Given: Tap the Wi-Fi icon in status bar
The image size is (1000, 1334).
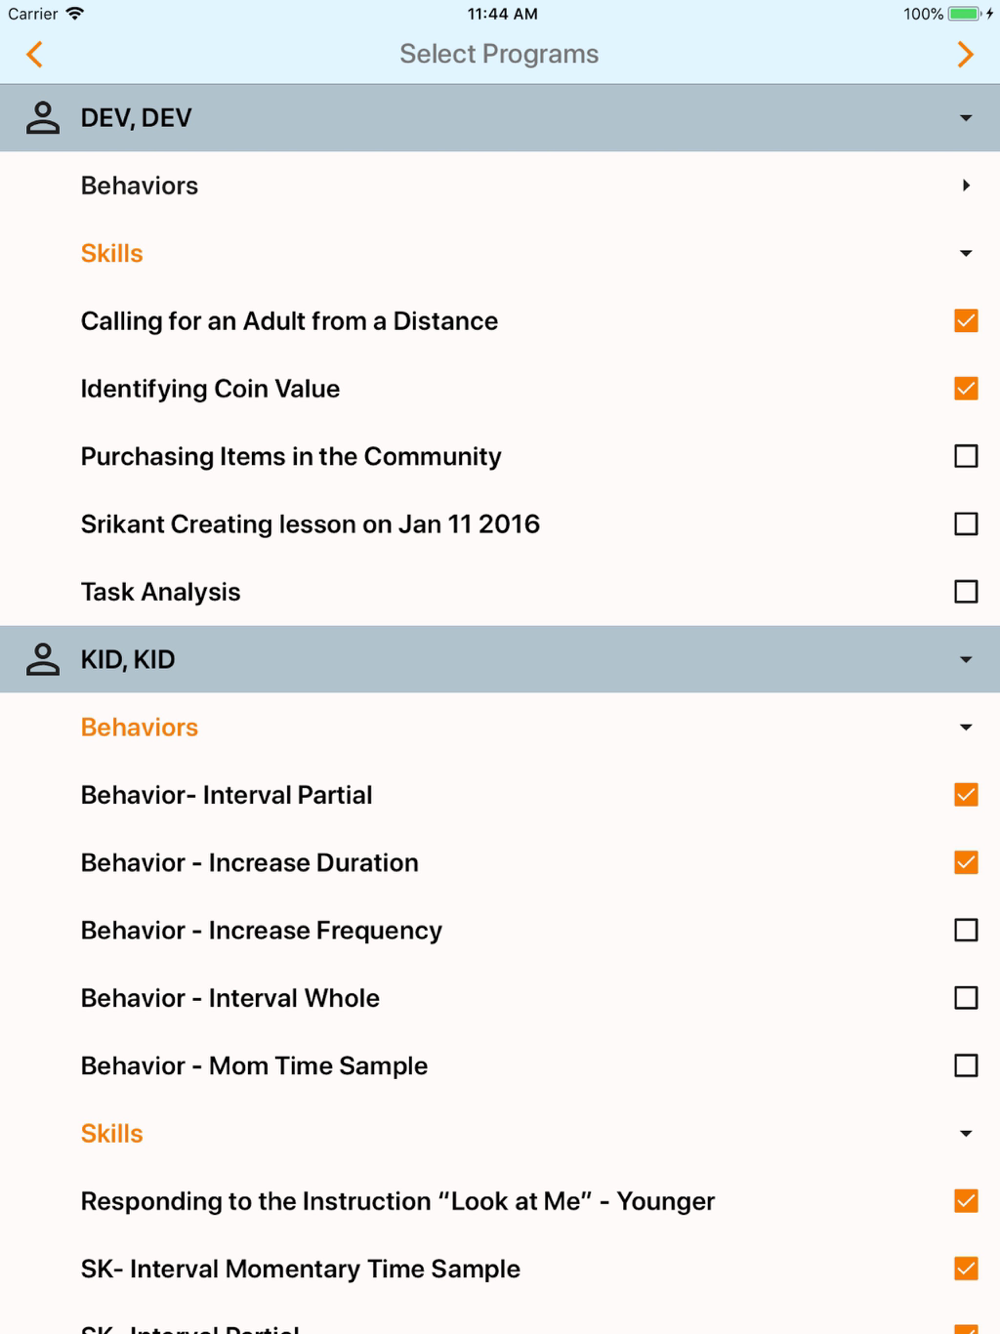Looking at the screenshot, I should [75, 14].
